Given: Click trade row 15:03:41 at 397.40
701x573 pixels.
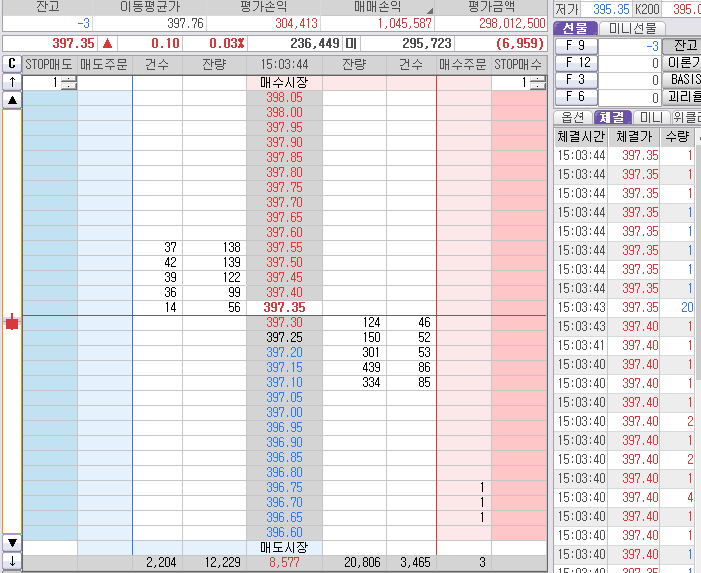Looking at the screenshot, I should point(625,345).
